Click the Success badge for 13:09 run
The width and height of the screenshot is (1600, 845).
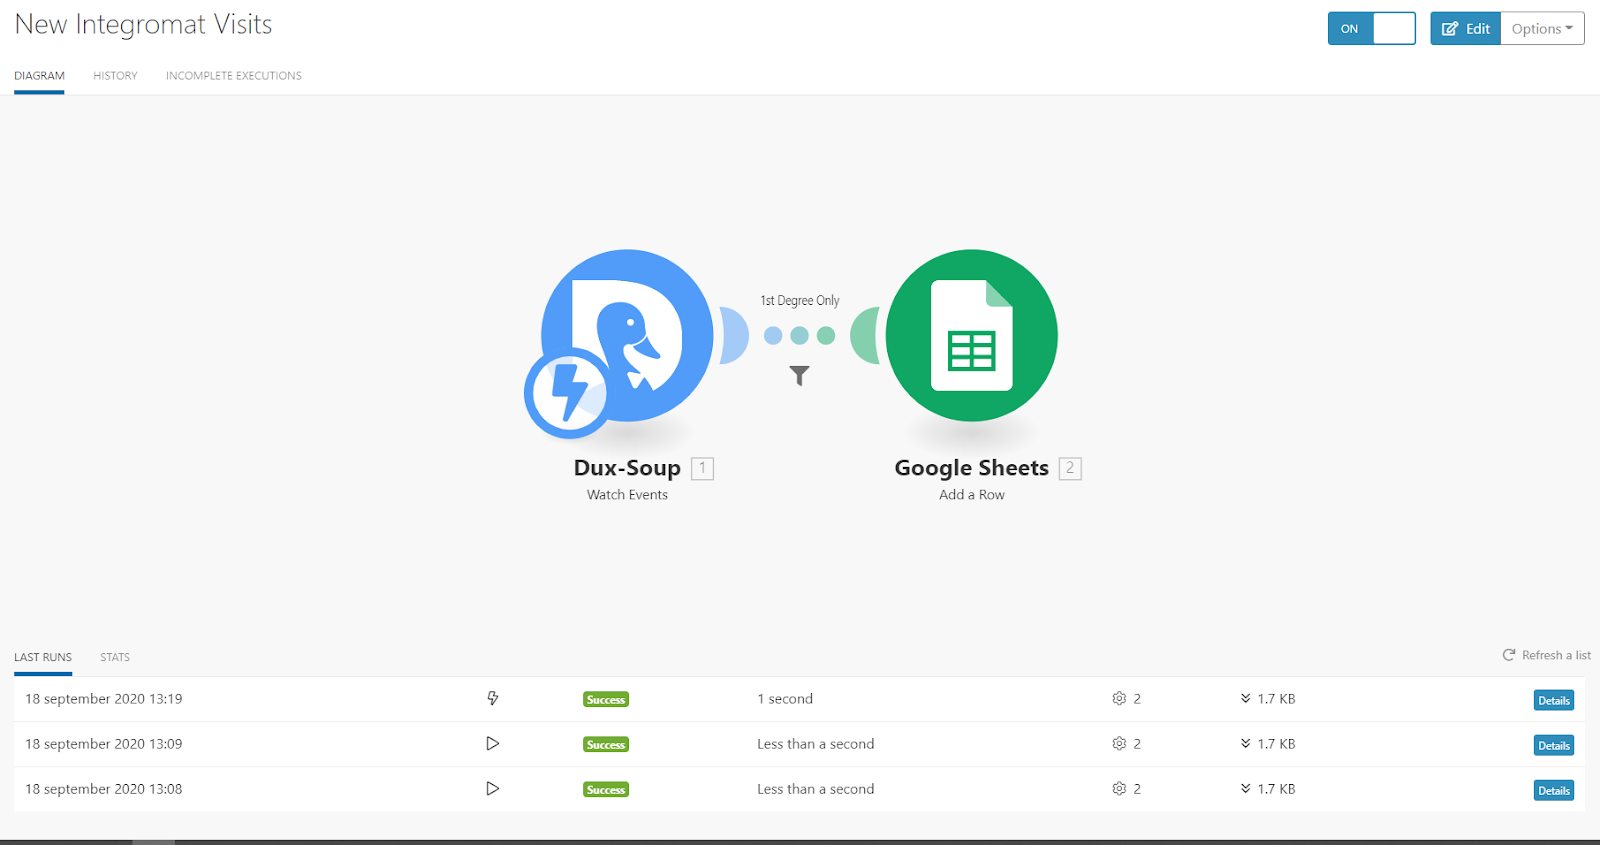[606, 745]
